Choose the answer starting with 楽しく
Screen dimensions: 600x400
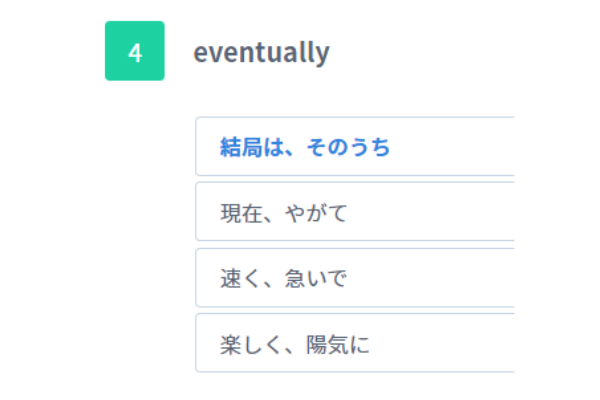(x=295, y=344)
